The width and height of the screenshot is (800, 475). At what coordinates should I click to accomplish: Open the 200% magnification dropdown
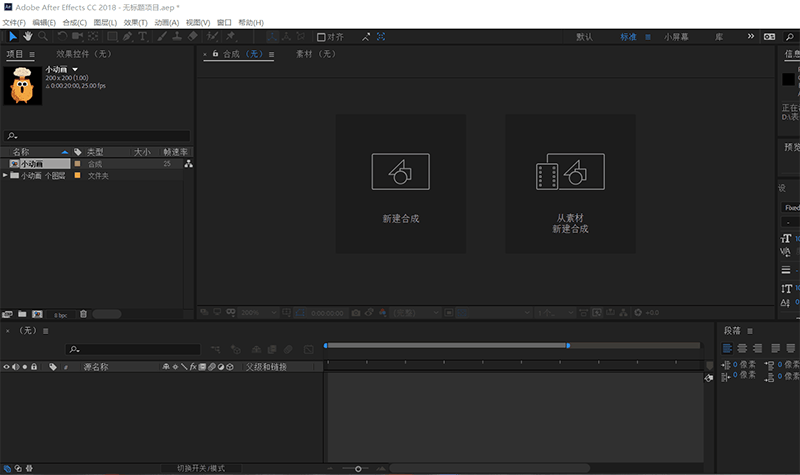[x=259, y=312]
